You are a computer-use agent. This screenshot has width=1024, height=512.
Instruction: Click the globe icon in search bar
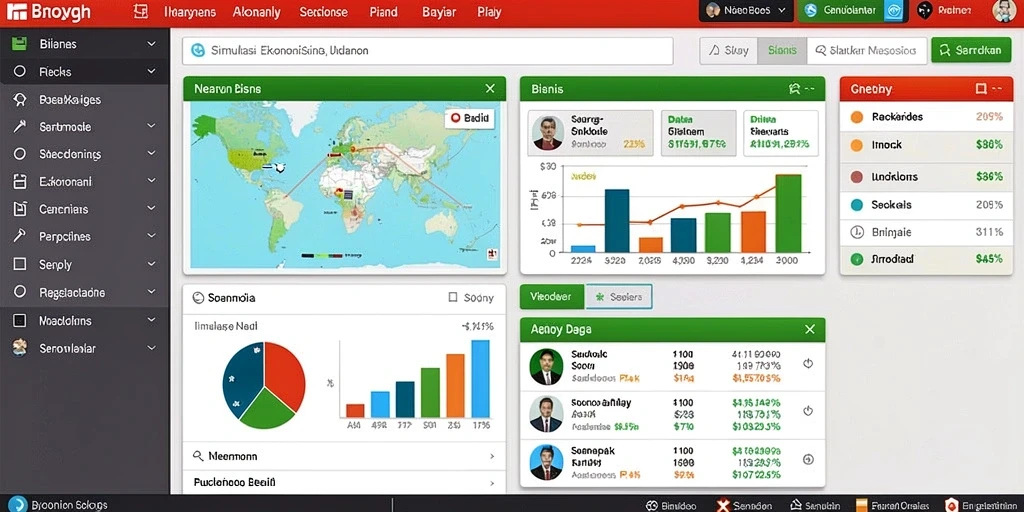click(198, 50)
